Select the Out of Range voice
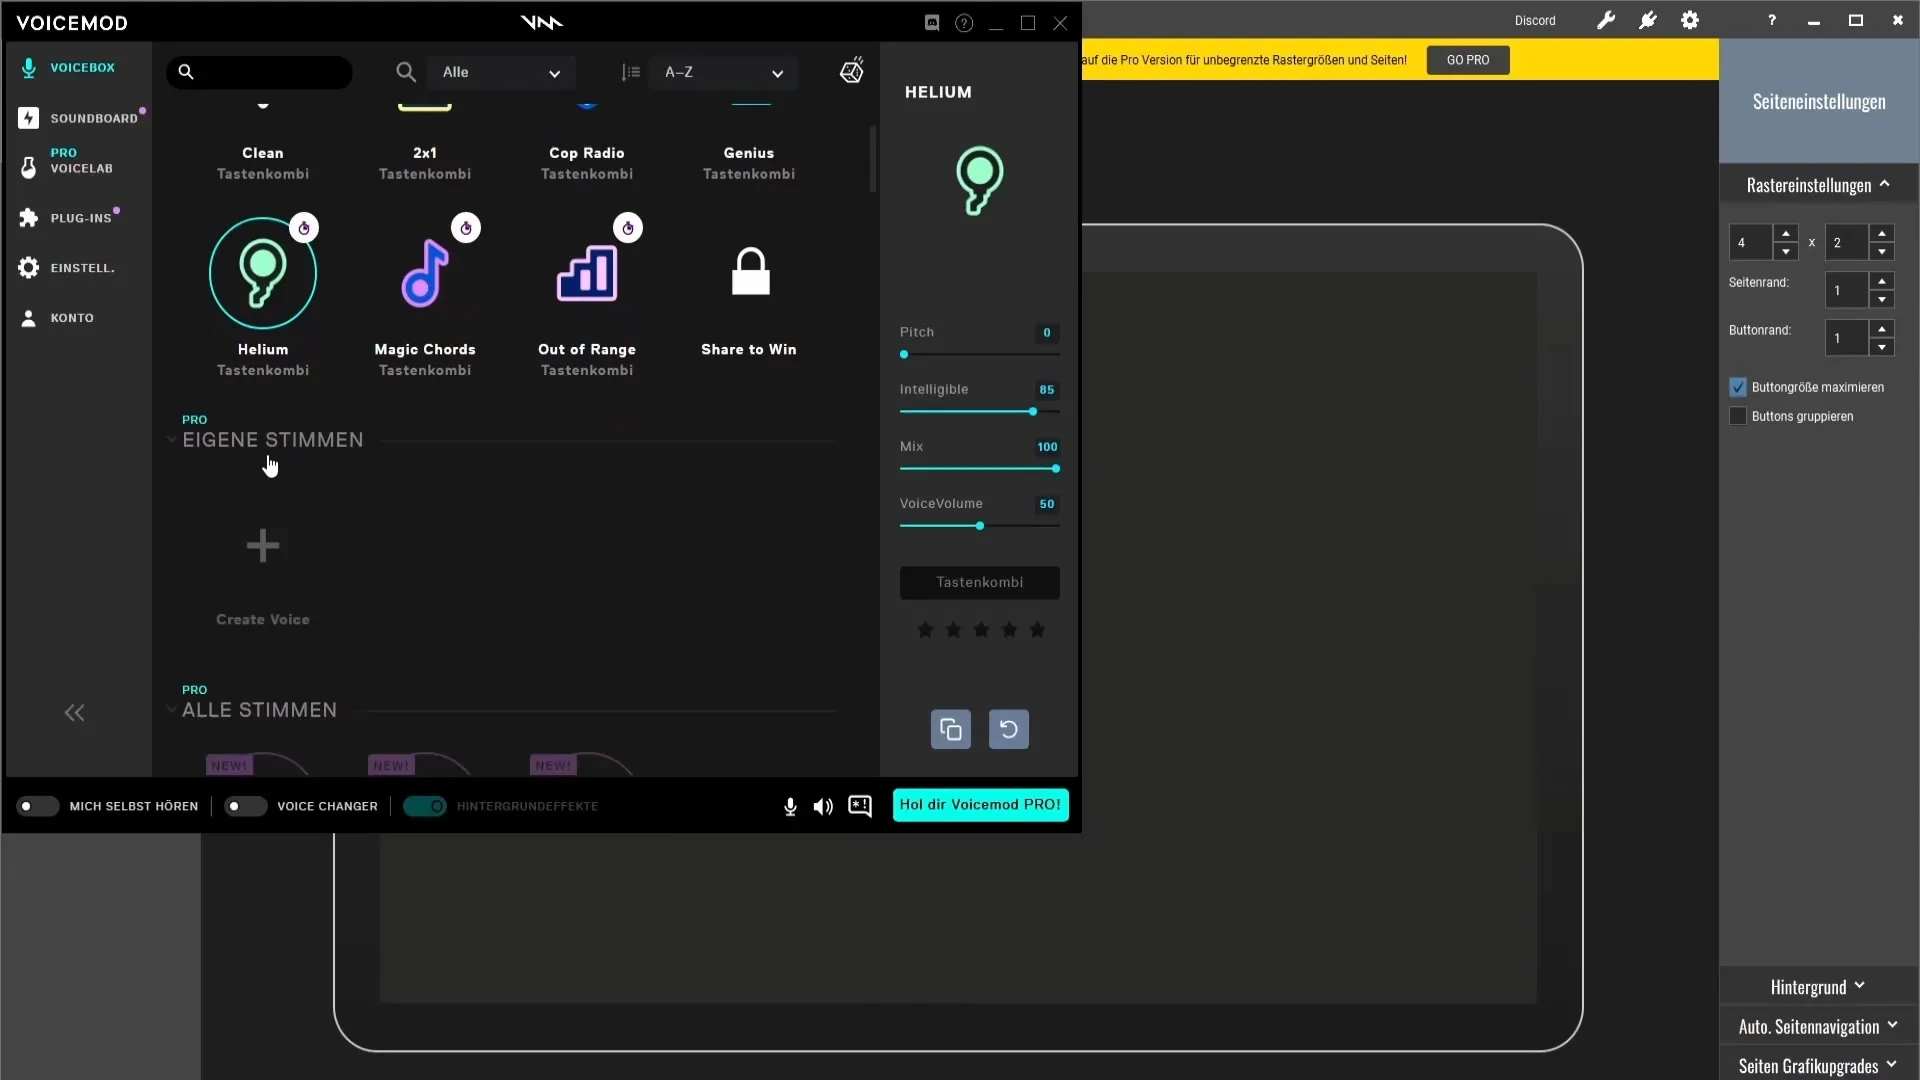The width and height of the screenshot is (1920, 1080). pyautogui.click(x=587, y=273)
